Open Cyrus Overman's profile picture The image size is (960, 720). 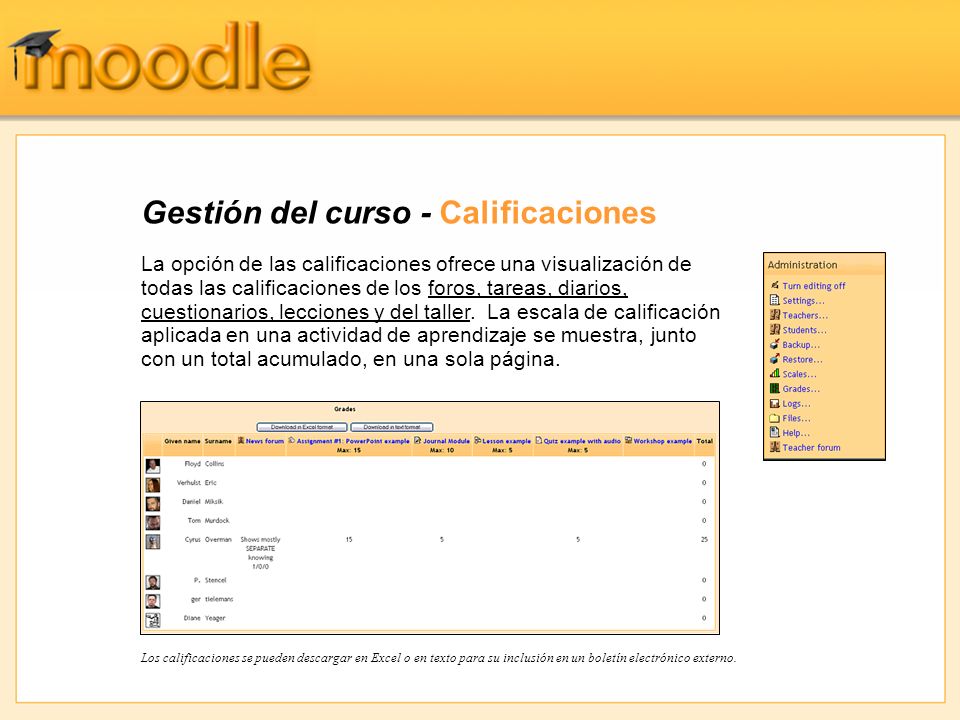(x=153, y=542)
